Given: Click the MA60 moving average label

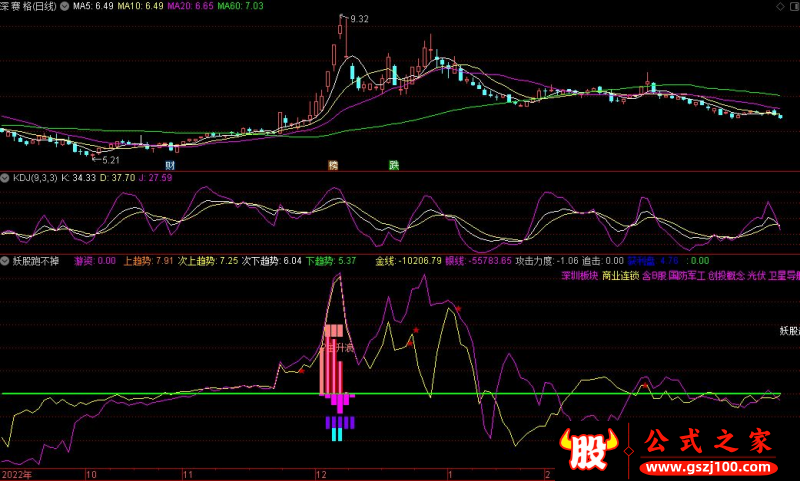Looking at the screenshot, I should pyautogui.click(x=245, y=6).
